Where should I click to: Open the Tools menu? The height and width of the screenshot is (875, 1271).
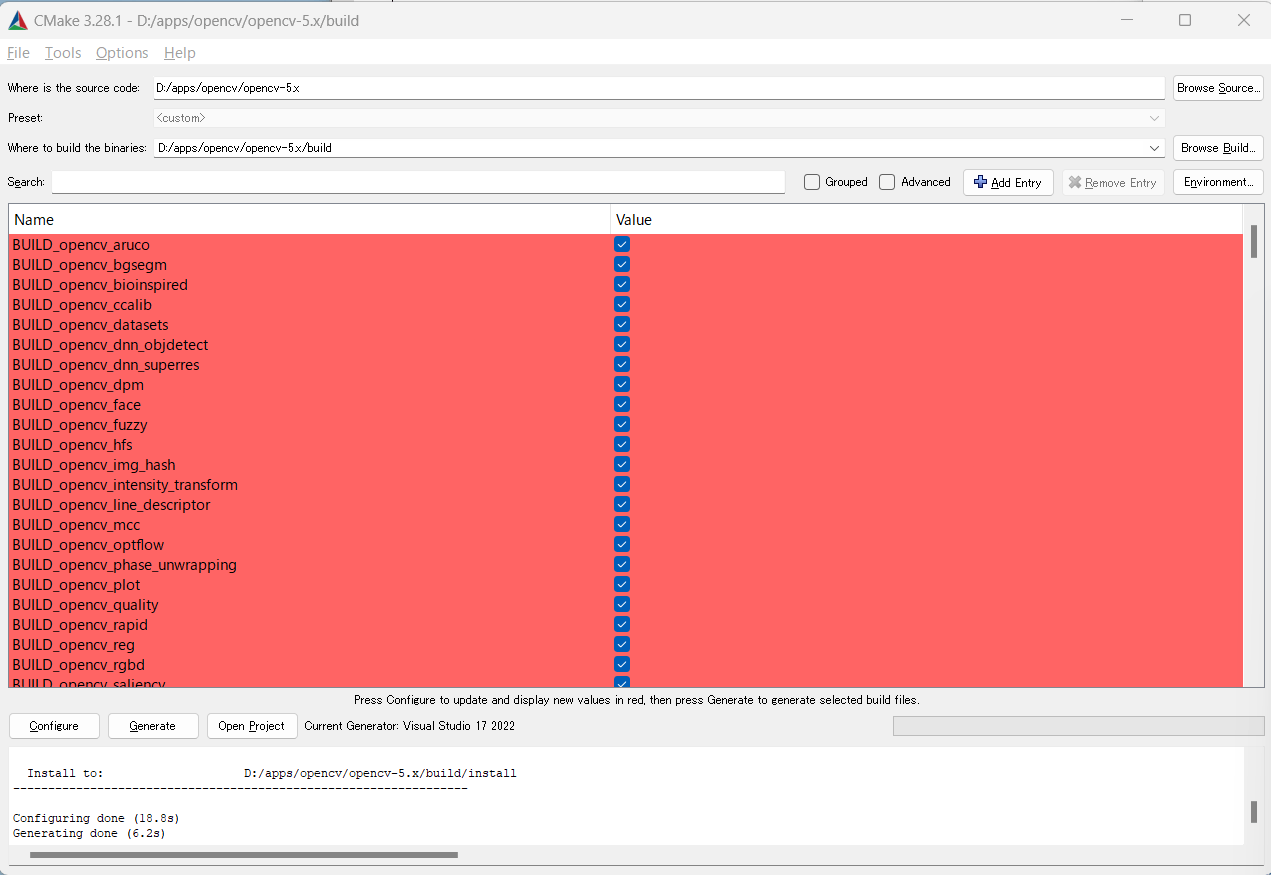tap(63, 53)
